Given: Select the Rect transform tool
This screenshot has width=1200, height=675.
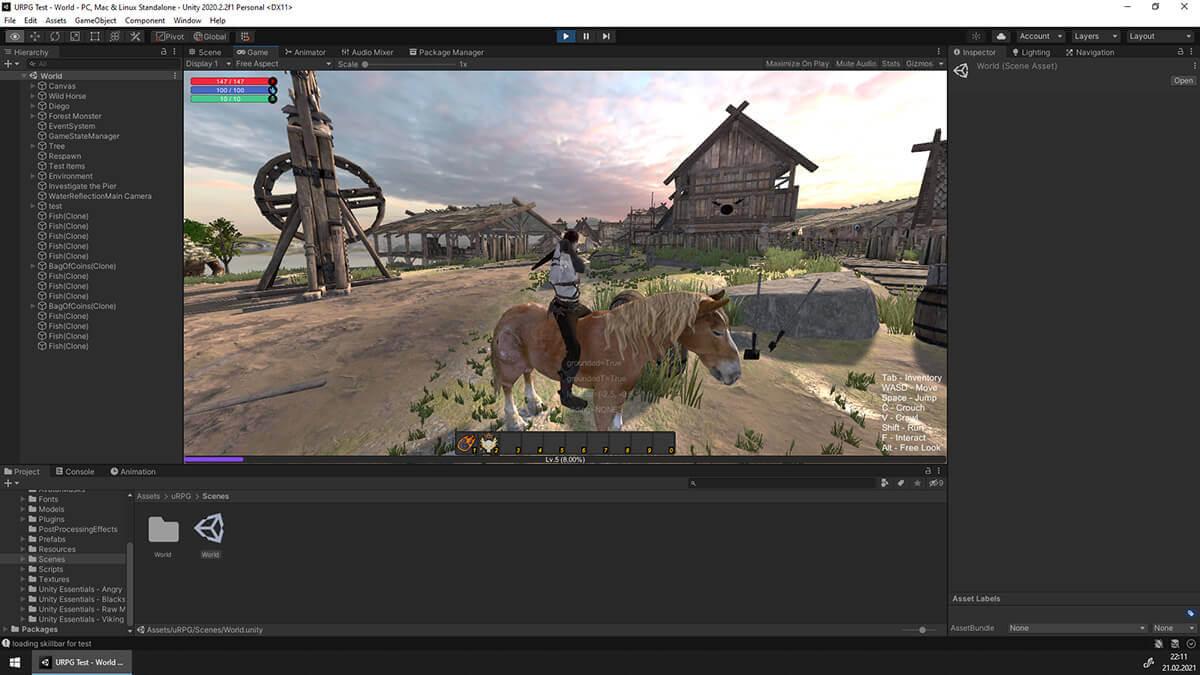Looking at the screenshot, I should tap(95, 36).
